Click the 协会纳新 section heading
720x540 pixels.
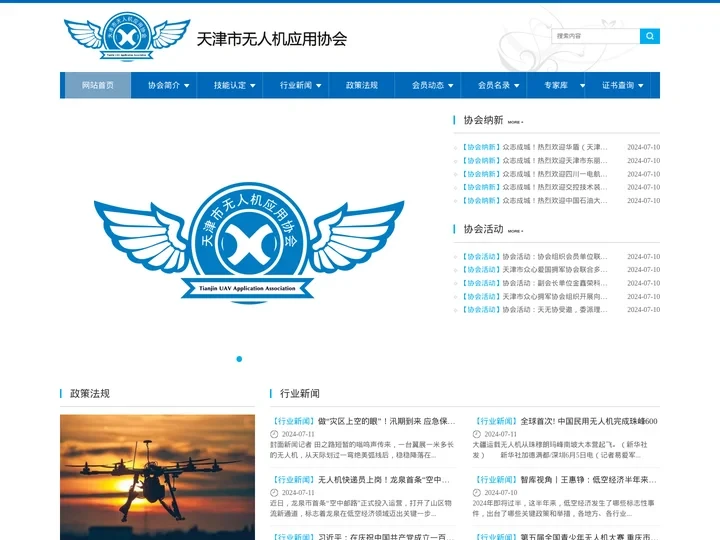483,120
